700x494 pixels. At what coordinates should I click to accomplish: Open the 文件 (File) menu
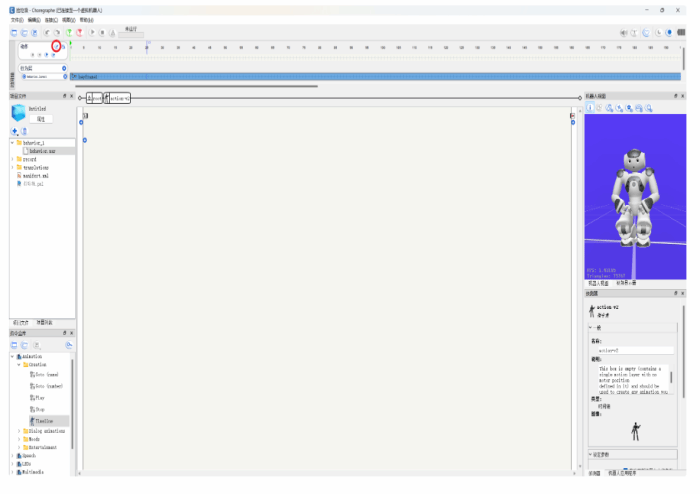pyautogui.click(x=17, y=20)
